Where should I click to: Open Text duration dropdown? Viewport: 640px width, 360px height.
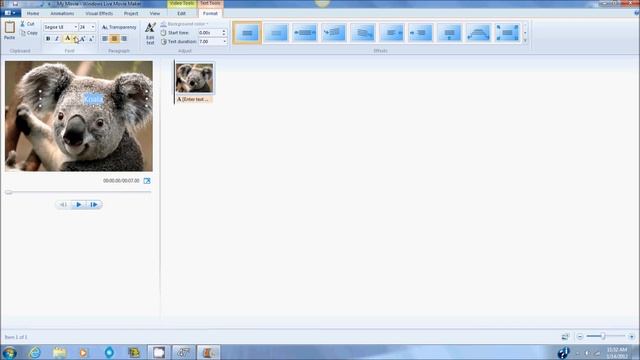click(x=224, y=42)
